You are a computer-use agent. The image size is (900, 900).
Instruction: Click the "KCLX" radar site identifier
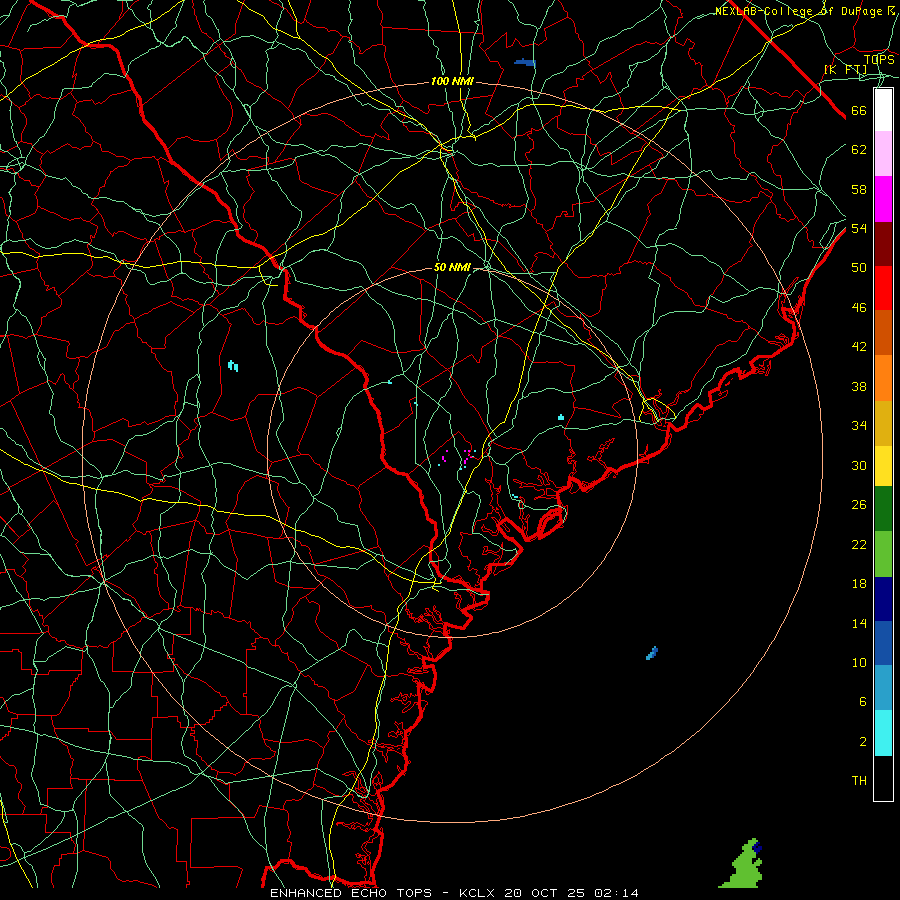click(478, 893)
